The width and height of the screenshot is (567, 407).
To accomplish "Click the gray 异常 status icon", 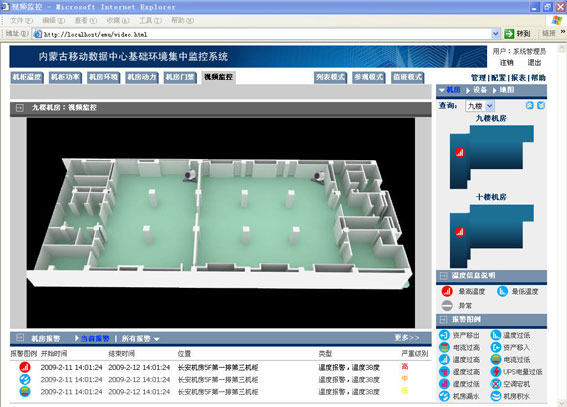I will pyautogui.click(x=447, y=305).
